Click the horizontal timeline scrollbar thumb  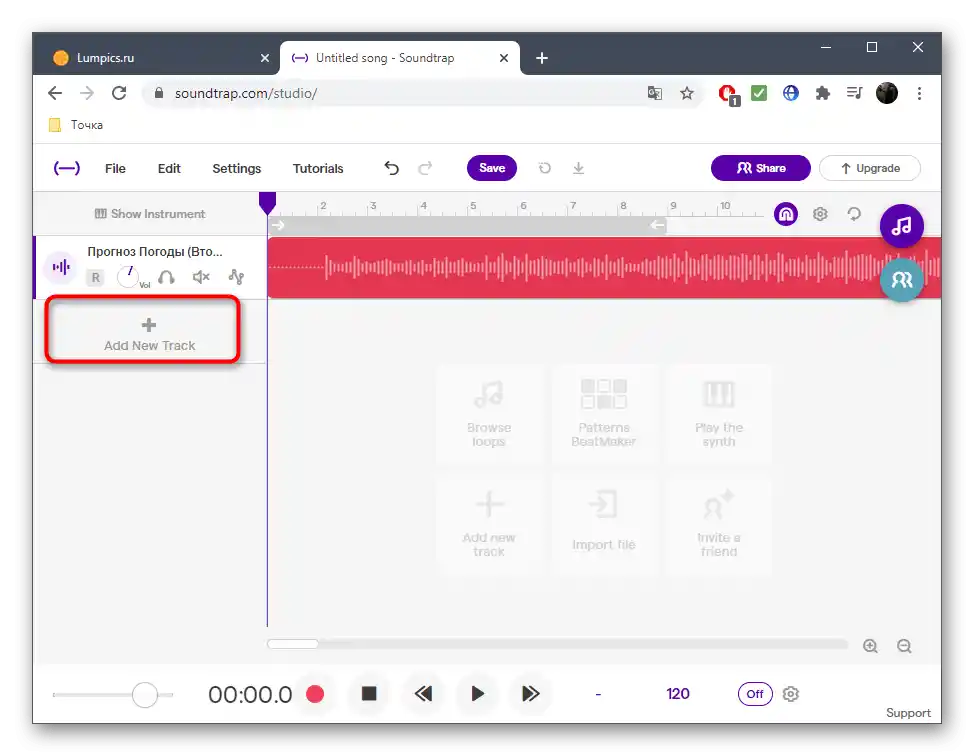click(x=293, y=644)
